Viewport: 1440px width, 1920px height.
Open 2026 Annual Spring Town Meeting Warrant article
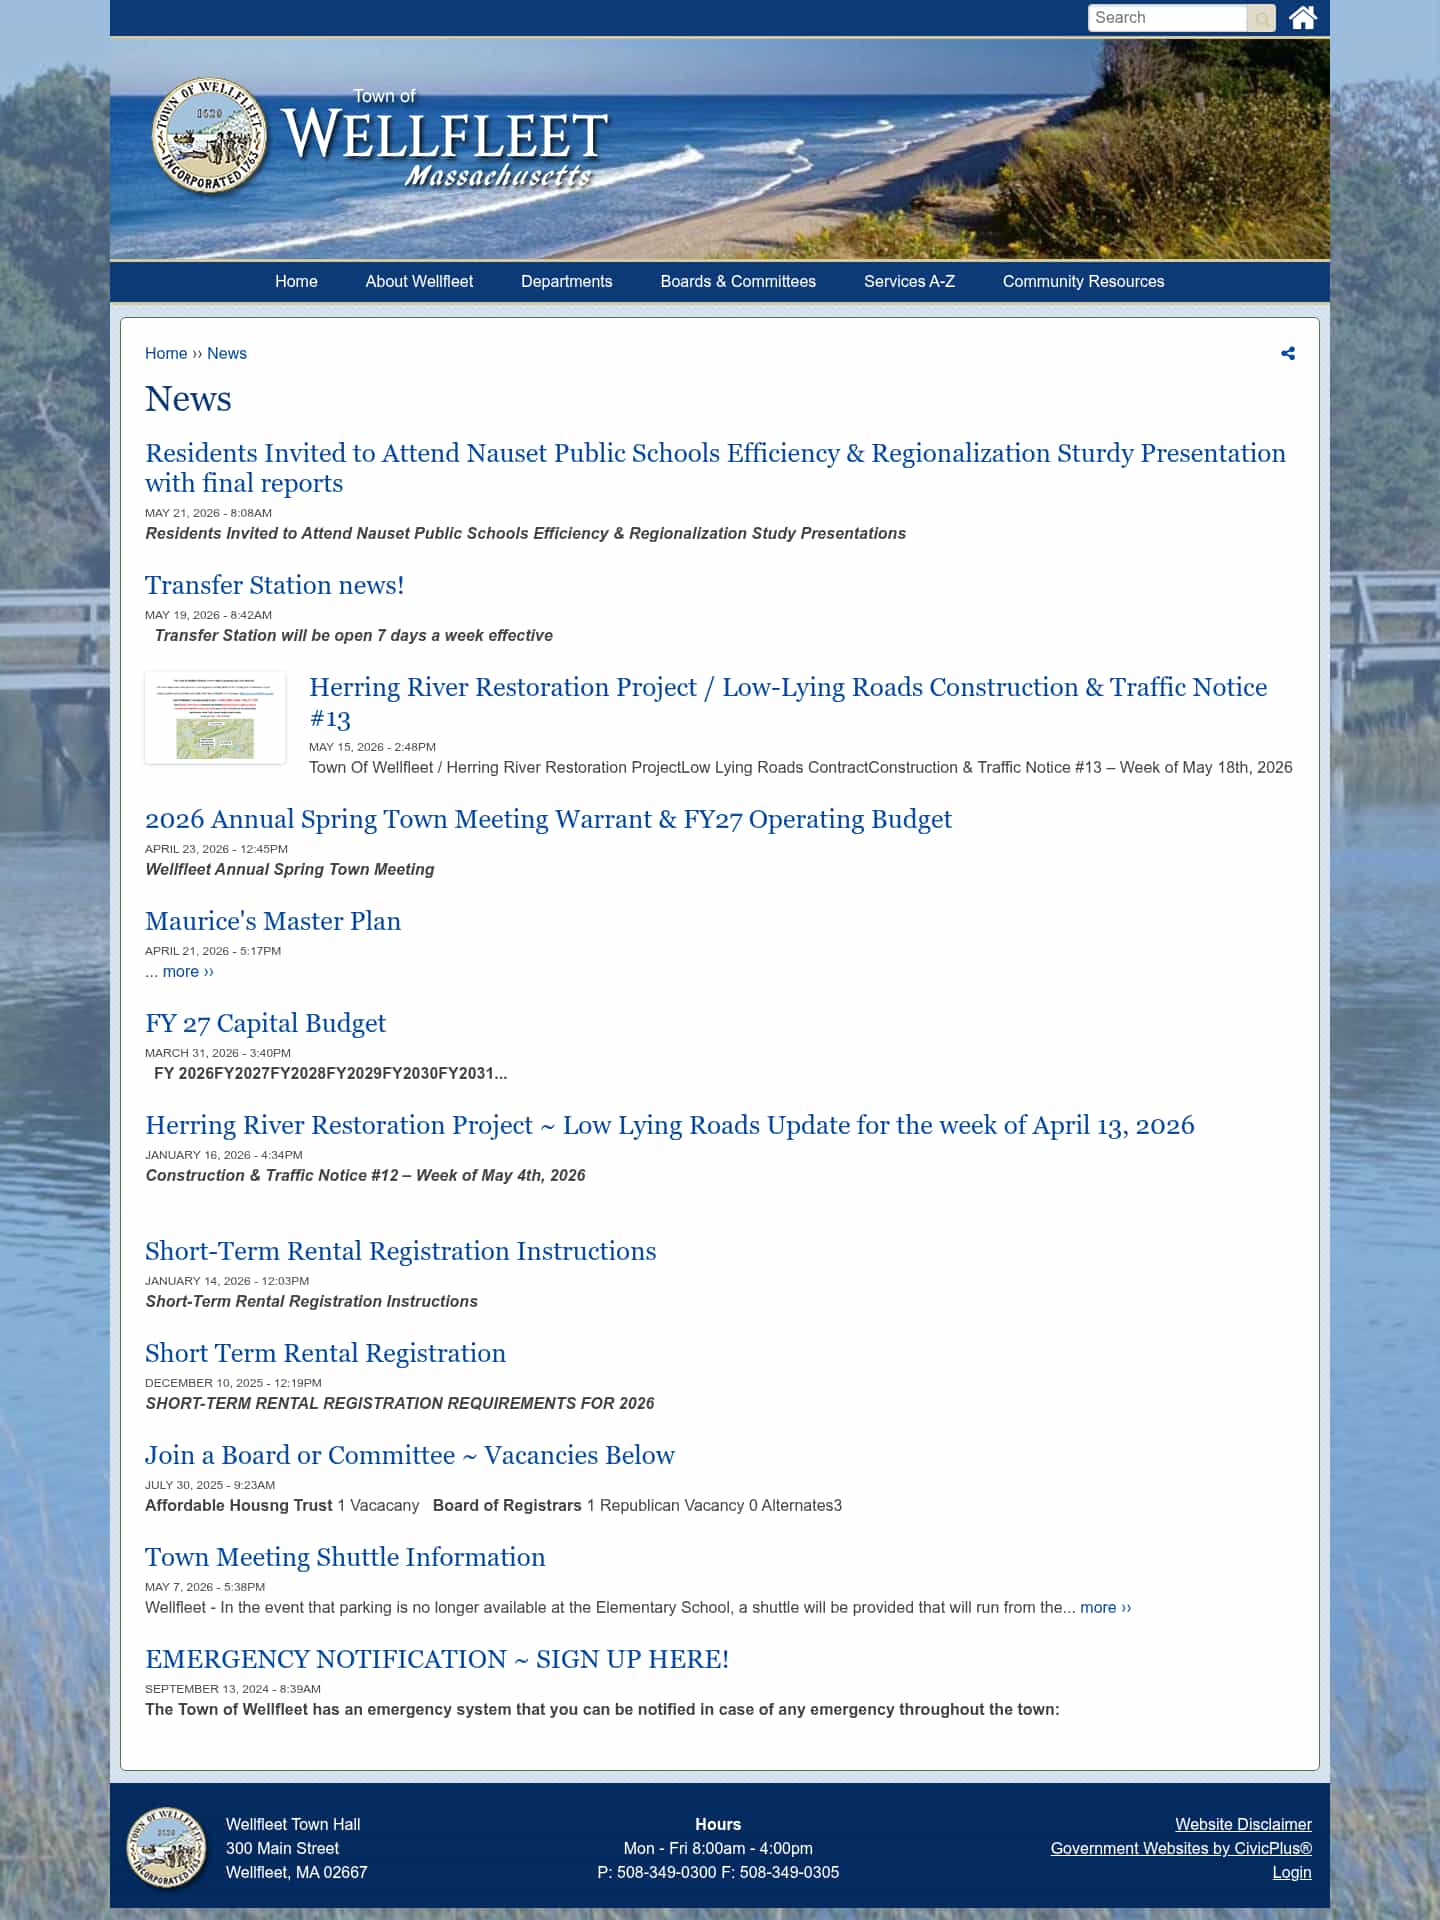pos(548,819)
